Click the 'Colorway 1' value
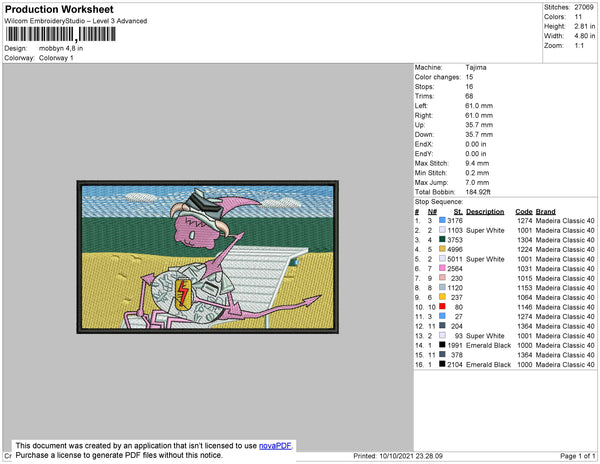Screen dimensions: 600x464 [56, 58]
